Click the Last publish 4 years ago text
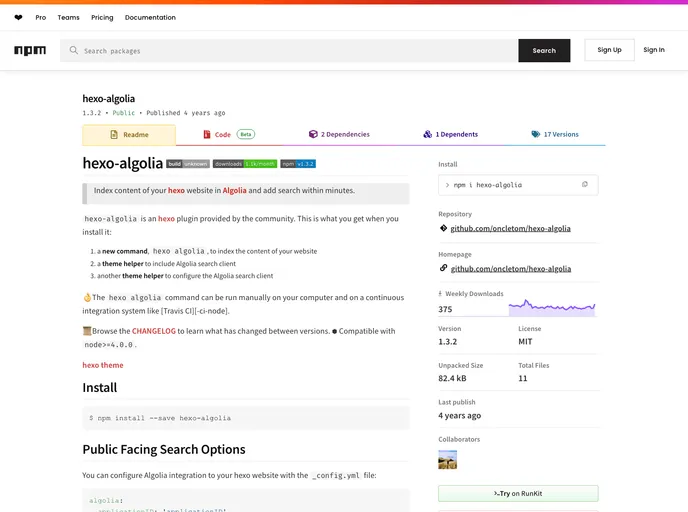 tap(459, 415)
